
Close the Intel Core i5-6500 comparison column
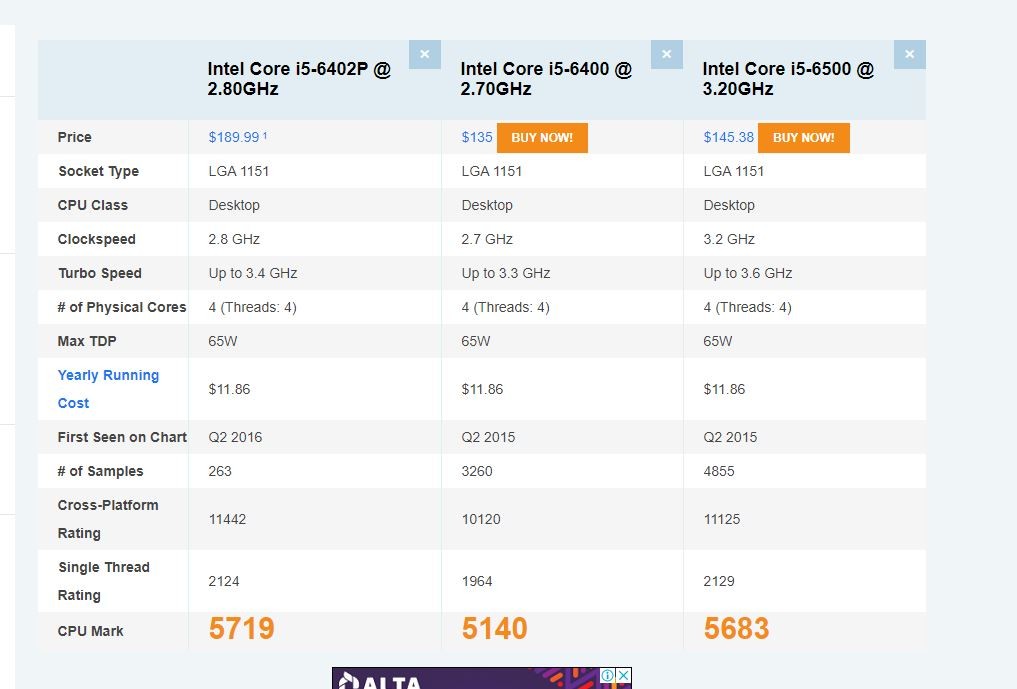tap(910, 54)
